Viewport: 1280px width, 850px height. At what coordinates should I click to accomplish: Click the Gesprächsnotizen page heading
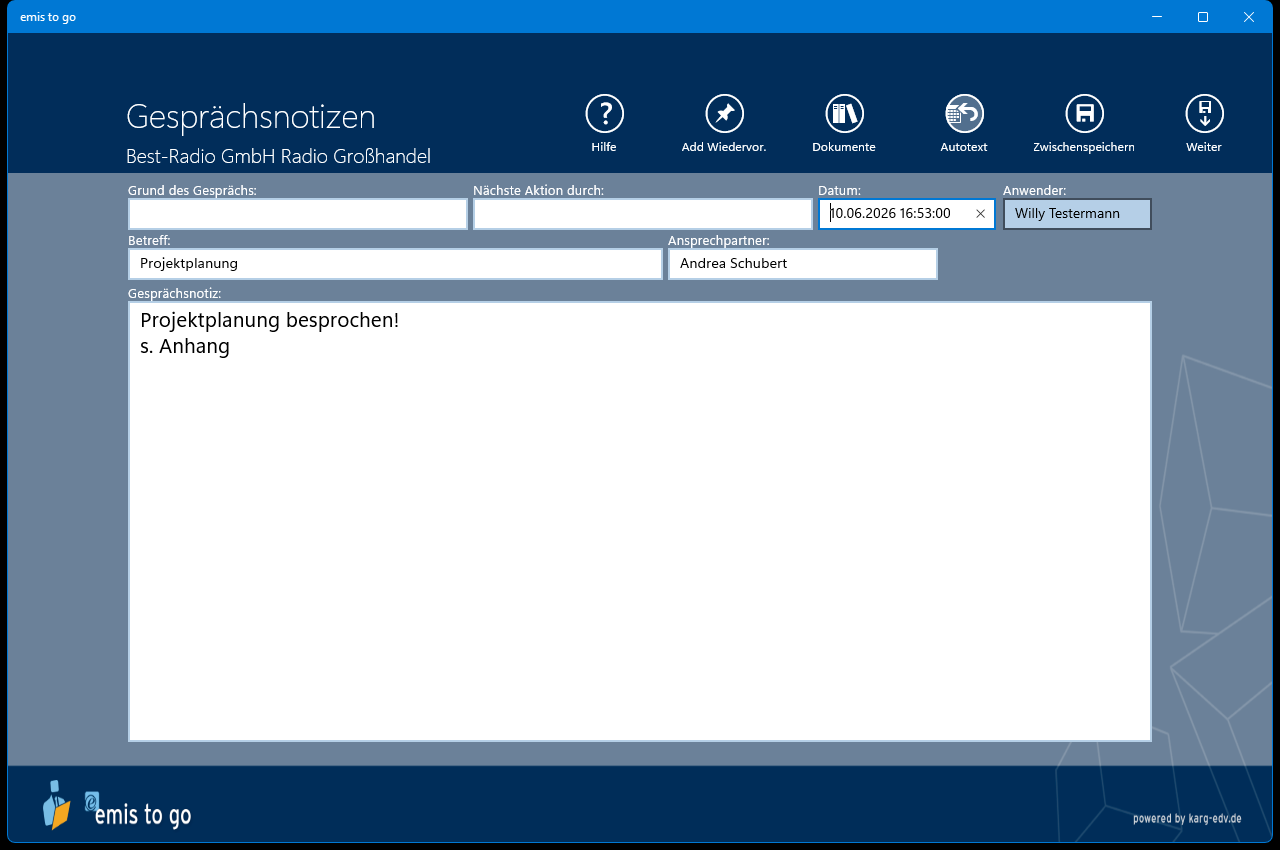click(251, 118)
